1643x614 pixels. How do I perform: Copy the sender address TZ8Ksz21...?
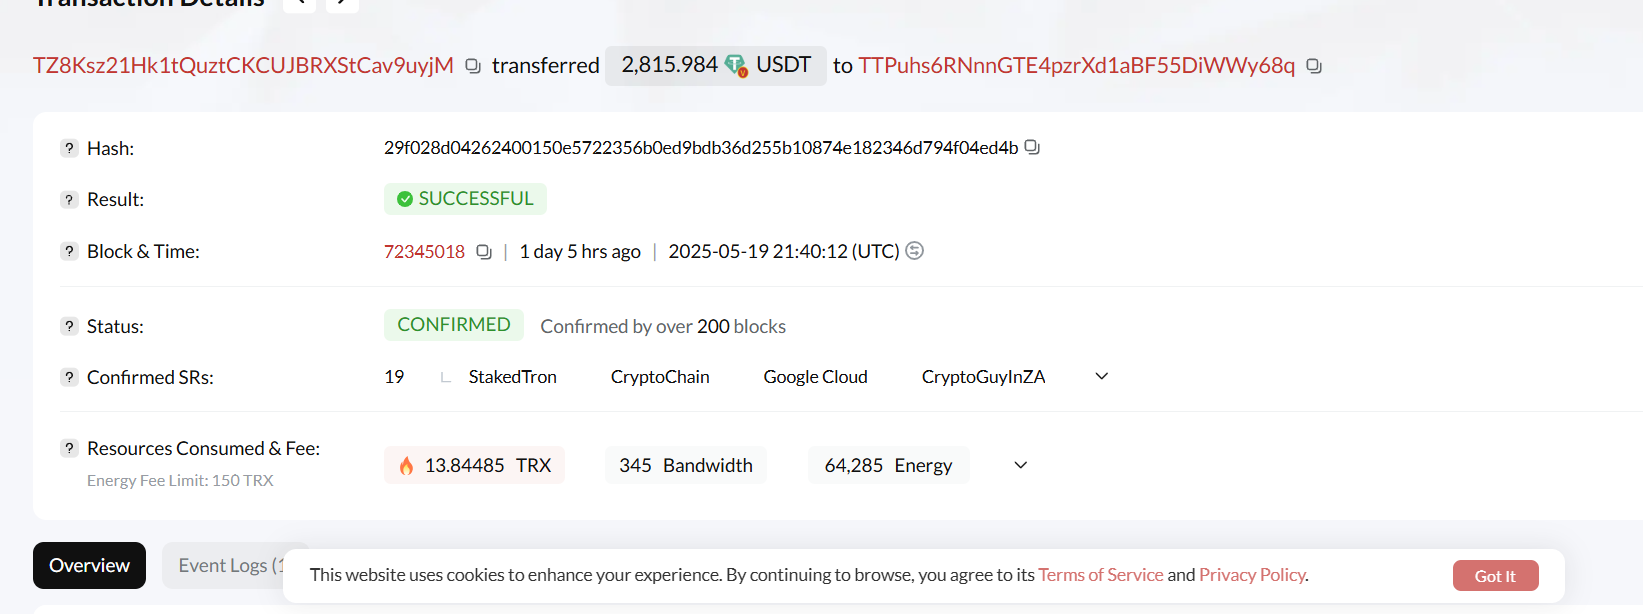pos(473,66)
